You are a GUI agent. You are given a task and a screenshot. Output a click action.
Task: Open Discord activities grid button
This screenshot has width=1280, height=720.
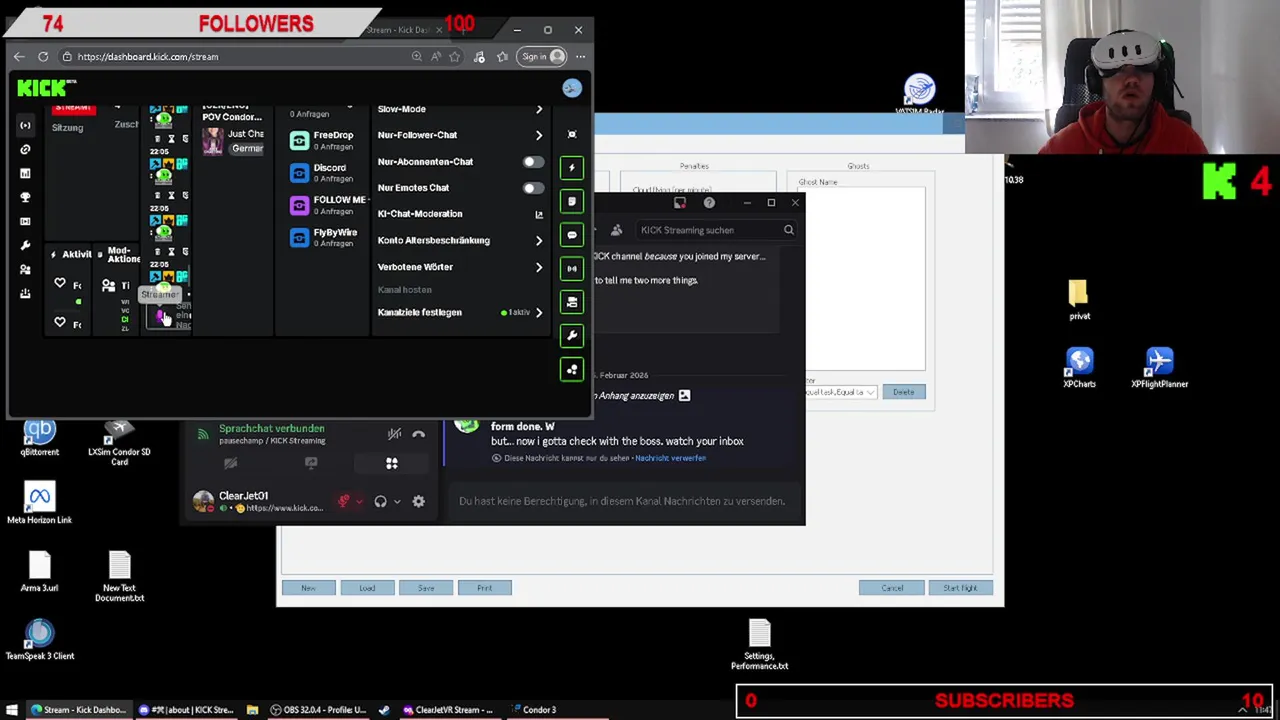[x=392, y=463]
